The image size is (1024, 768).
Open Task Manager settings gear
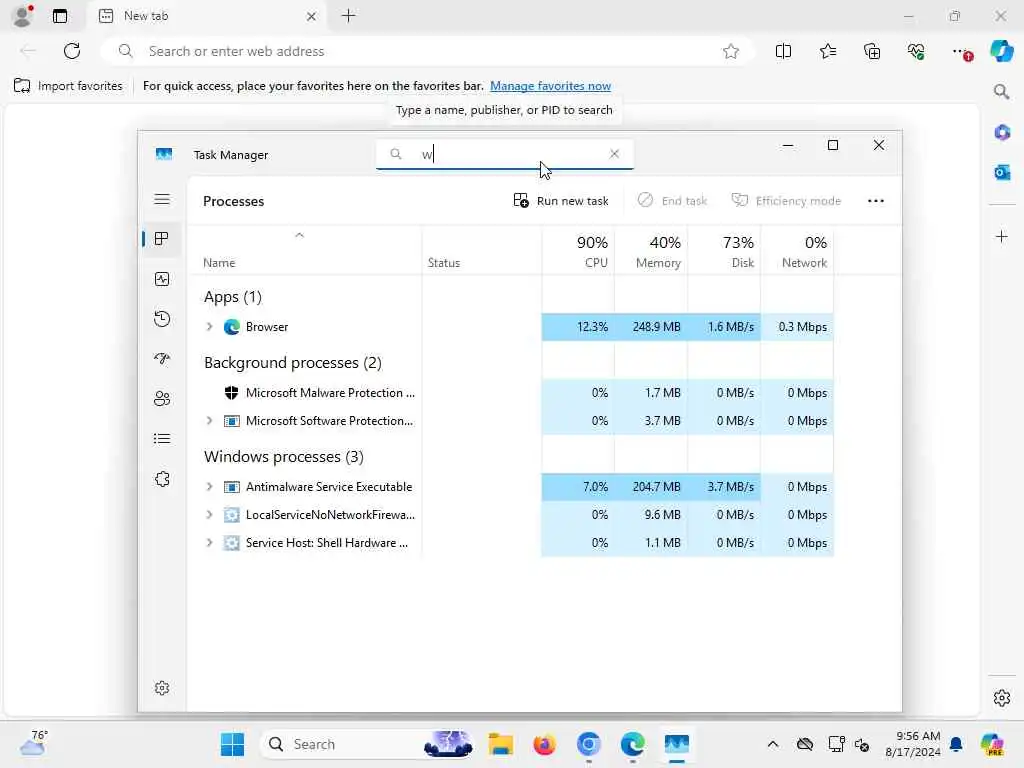click(x=162, y=688)
